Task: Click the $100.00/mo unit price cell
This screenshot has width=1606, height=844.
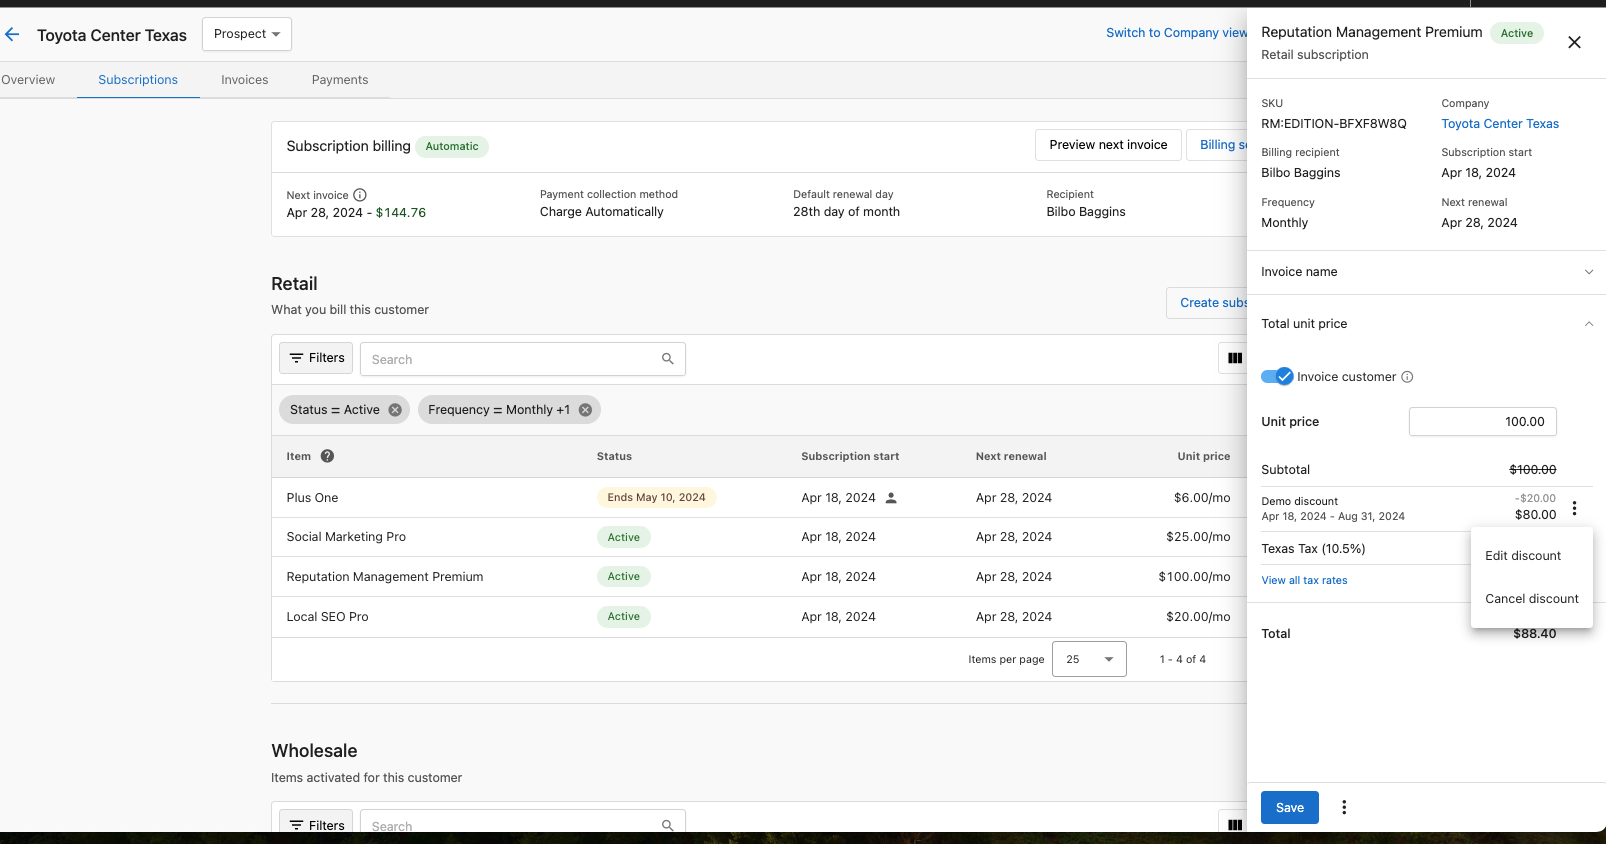Action: coord(1194,577)
